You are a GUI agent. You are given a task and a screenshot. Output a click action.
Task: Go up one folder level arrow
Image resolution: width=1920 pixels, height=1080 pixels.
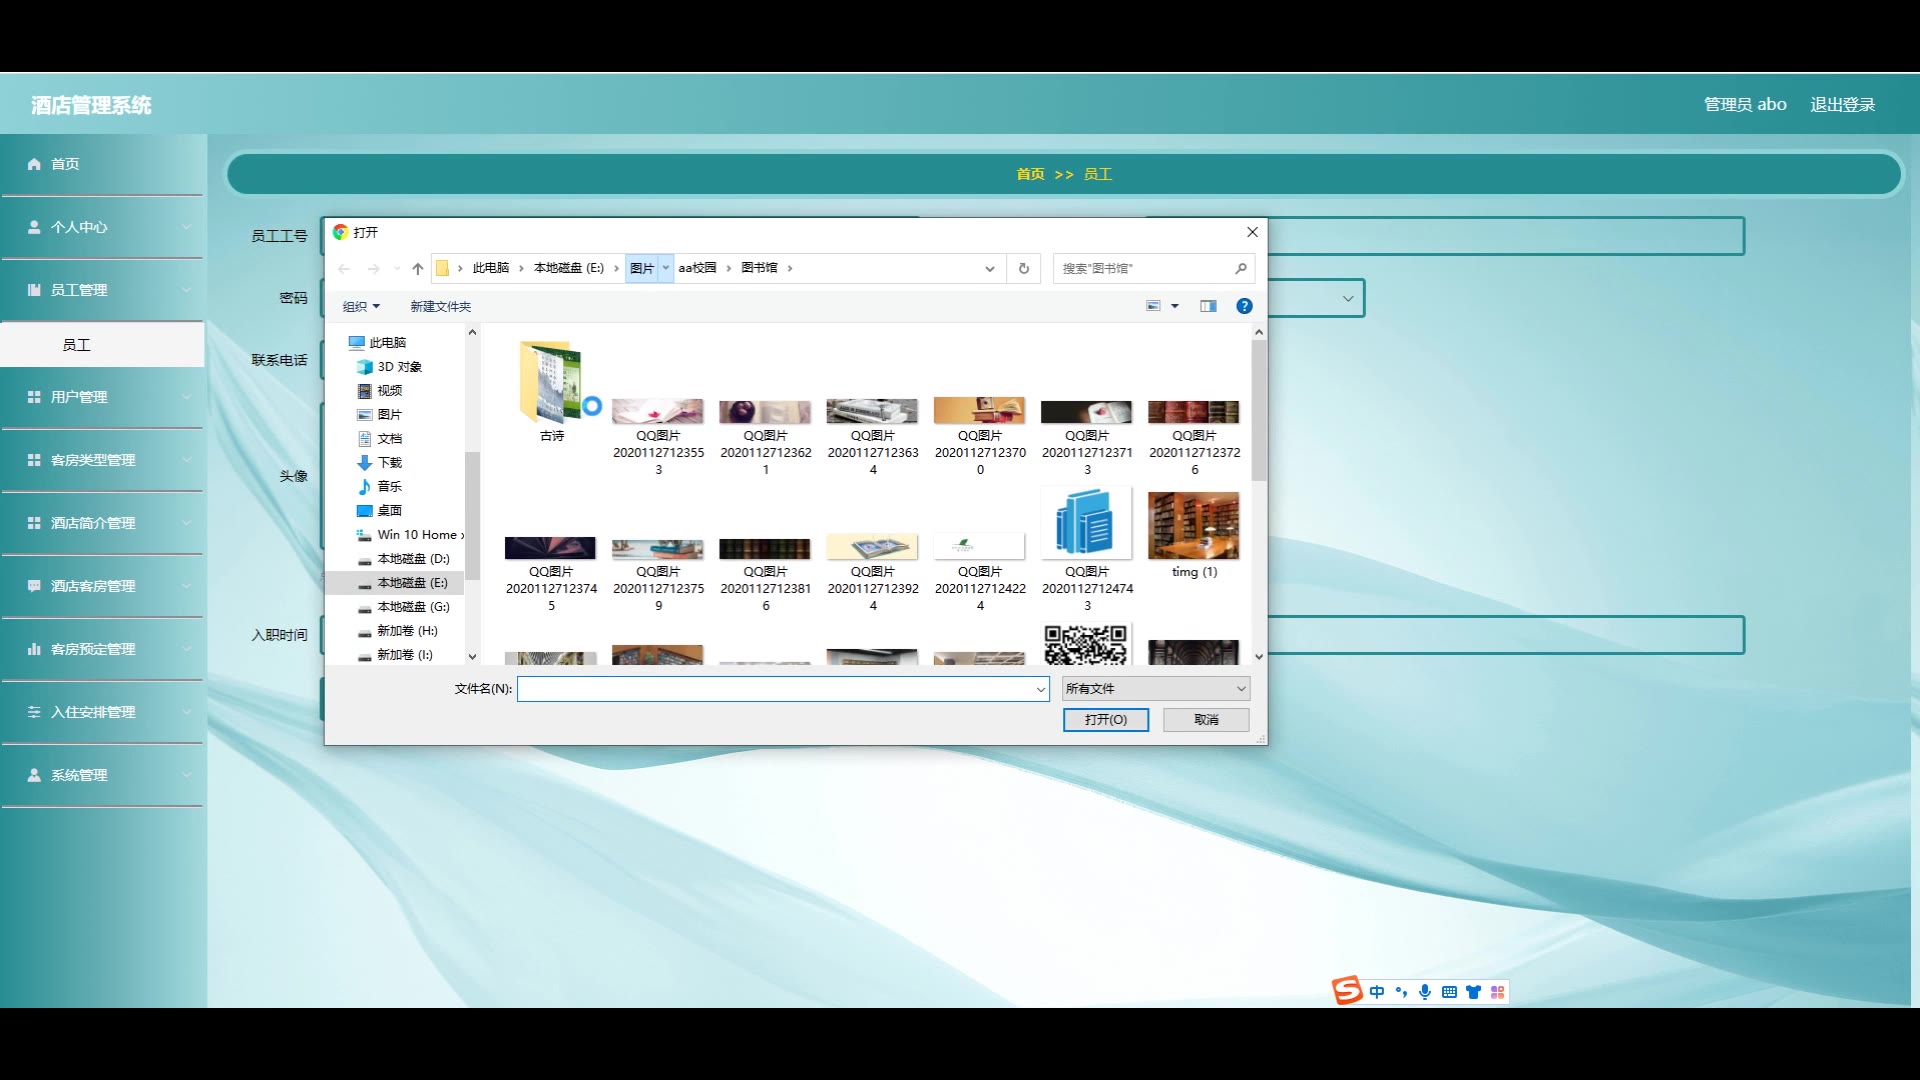(418, 268)
